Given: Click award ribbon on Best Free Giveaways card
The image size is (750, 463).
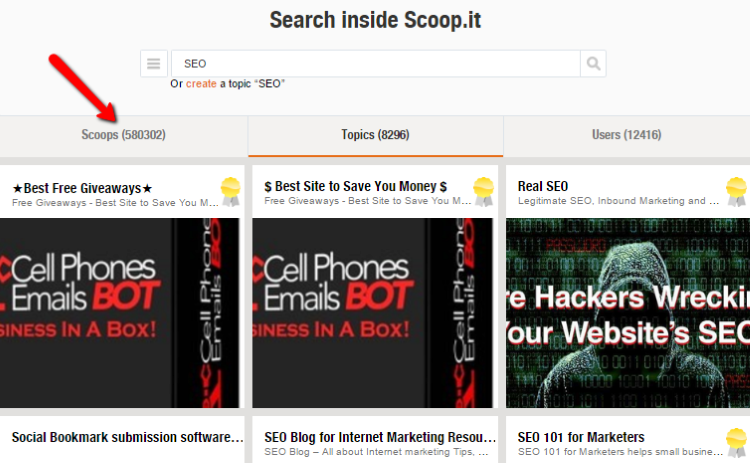Looking at the screenshot, I should pyautogui.click(x=231, y=192).
